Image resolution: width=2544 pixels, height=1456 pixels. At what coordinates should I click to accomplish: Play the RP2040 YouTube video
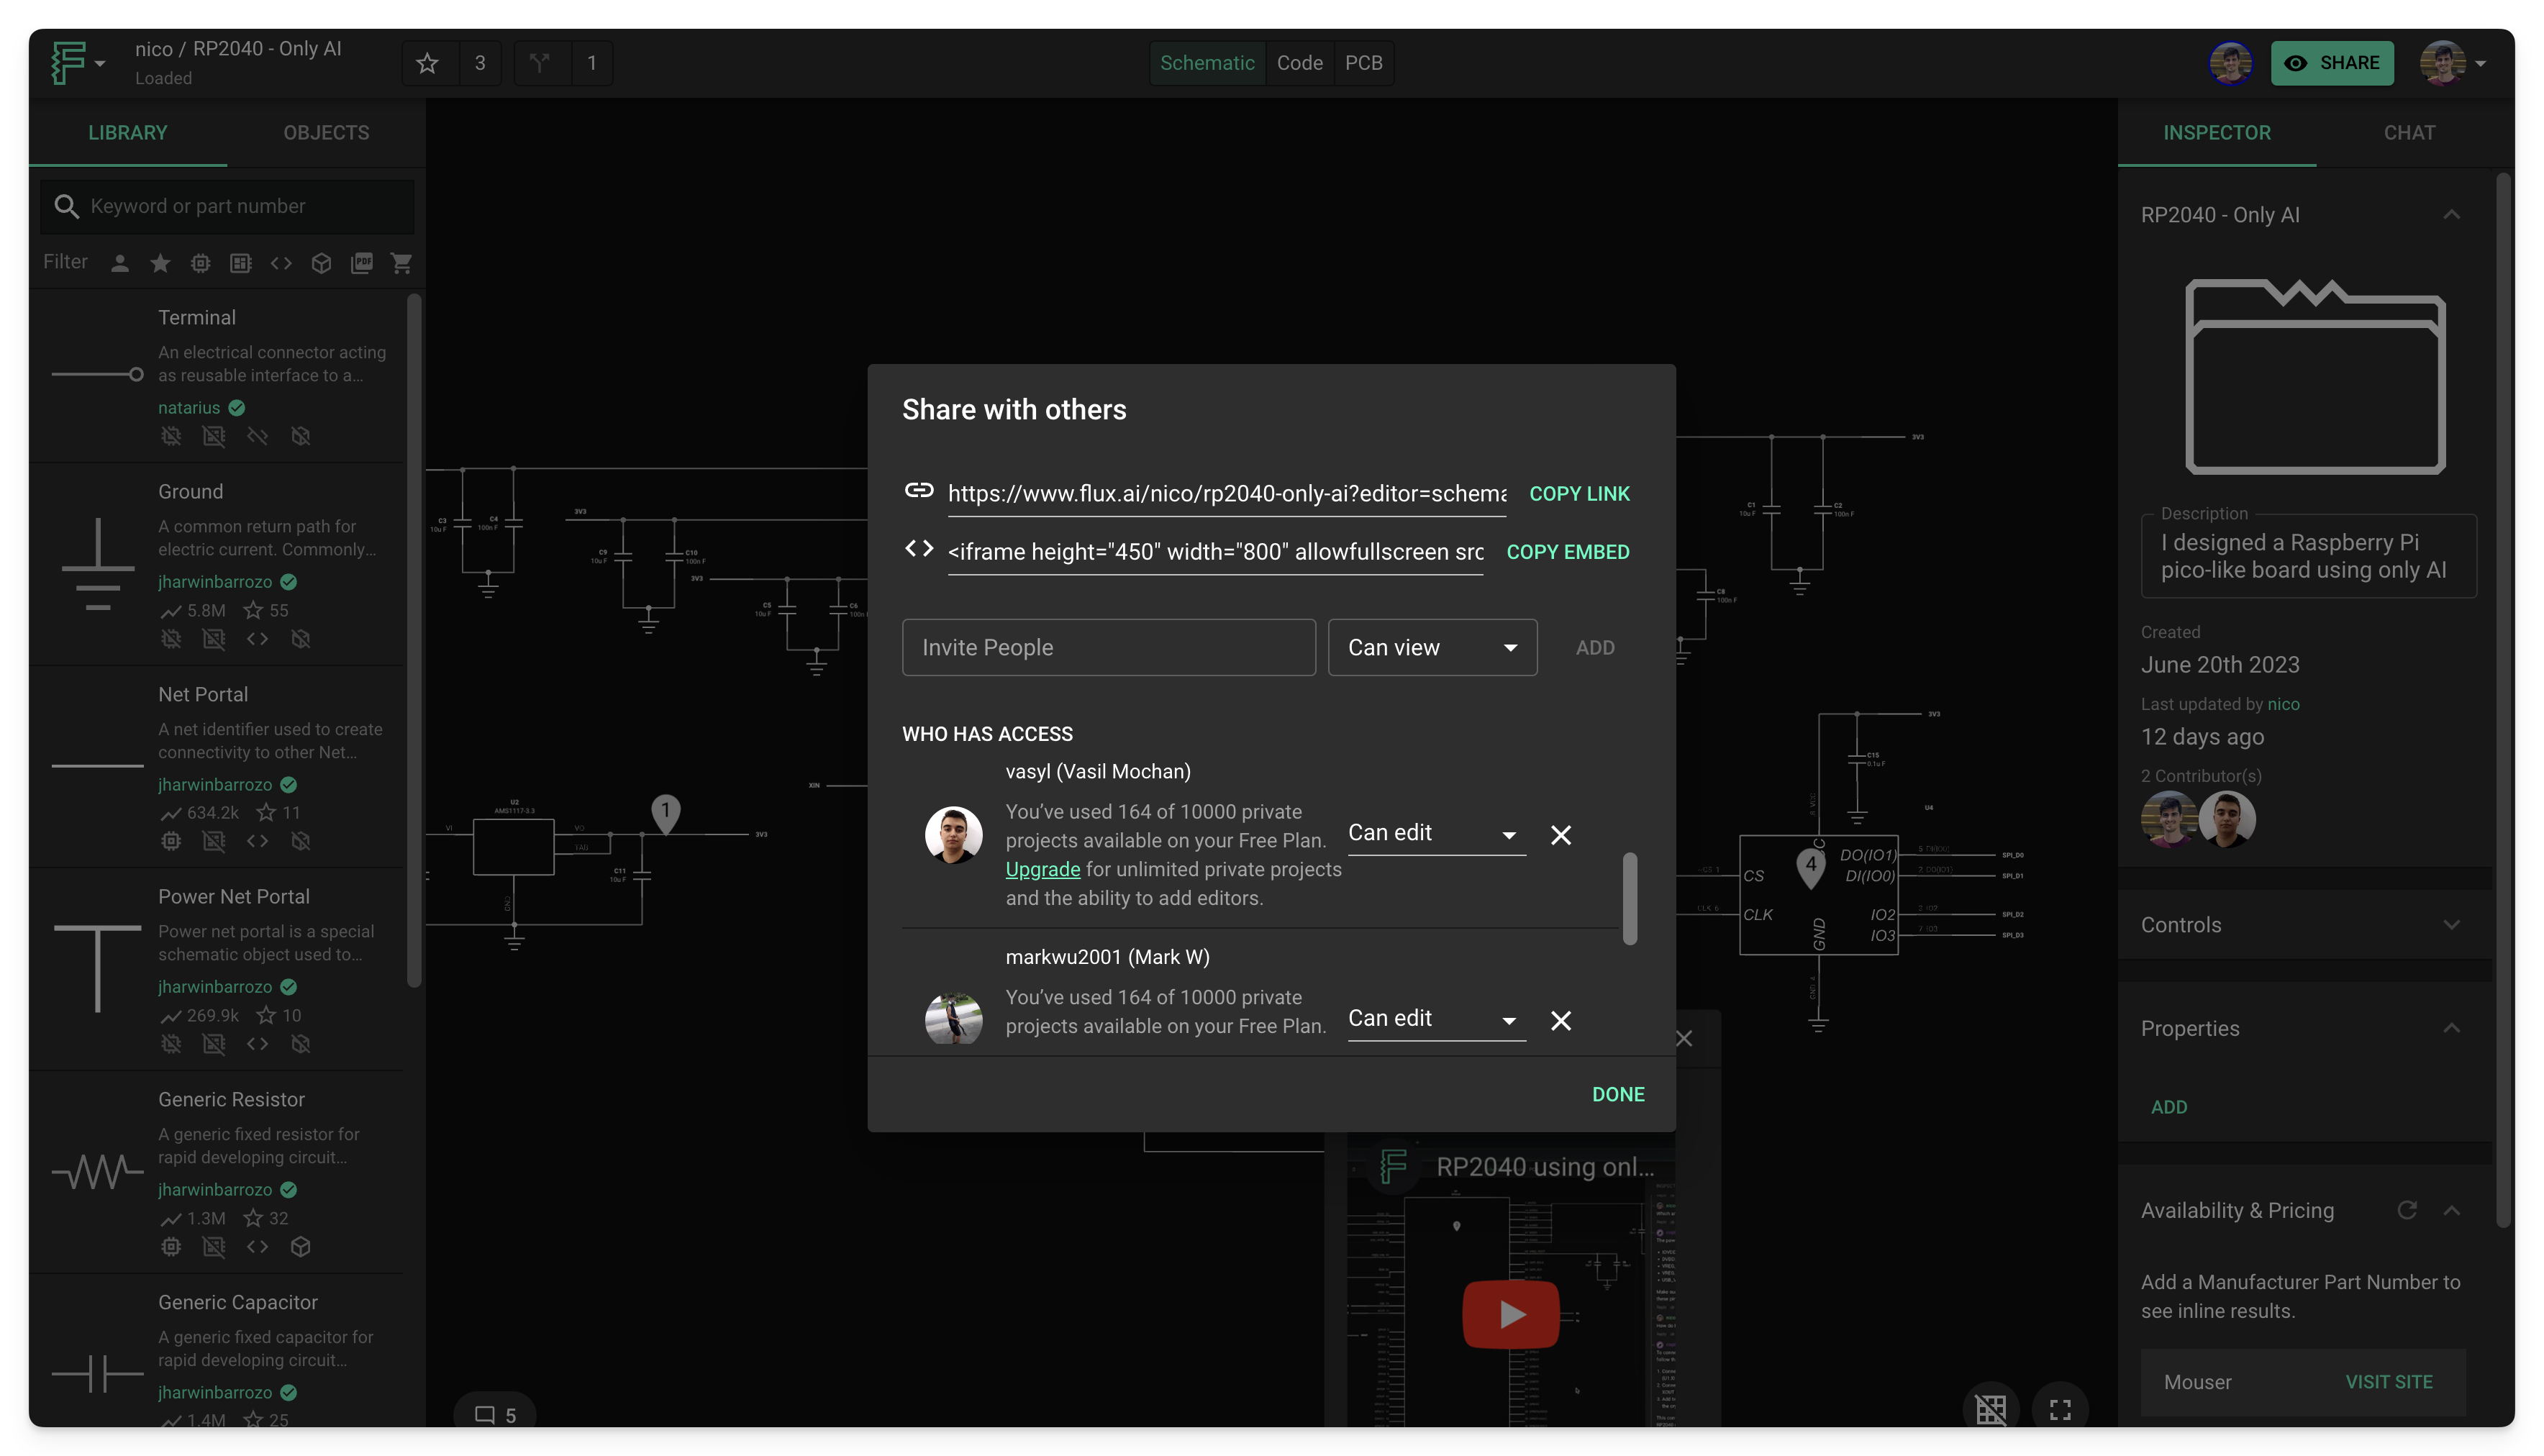tap(1510, 1314)
